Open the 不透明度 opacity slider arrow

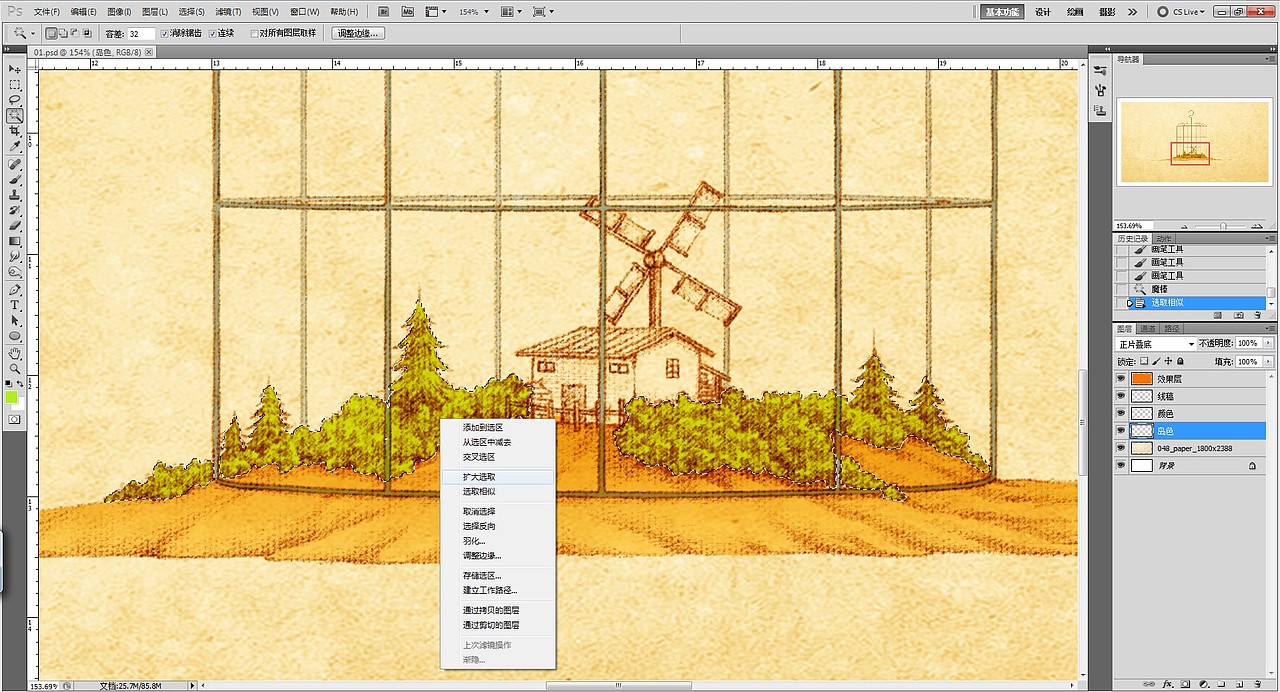tap(1269, 344)
